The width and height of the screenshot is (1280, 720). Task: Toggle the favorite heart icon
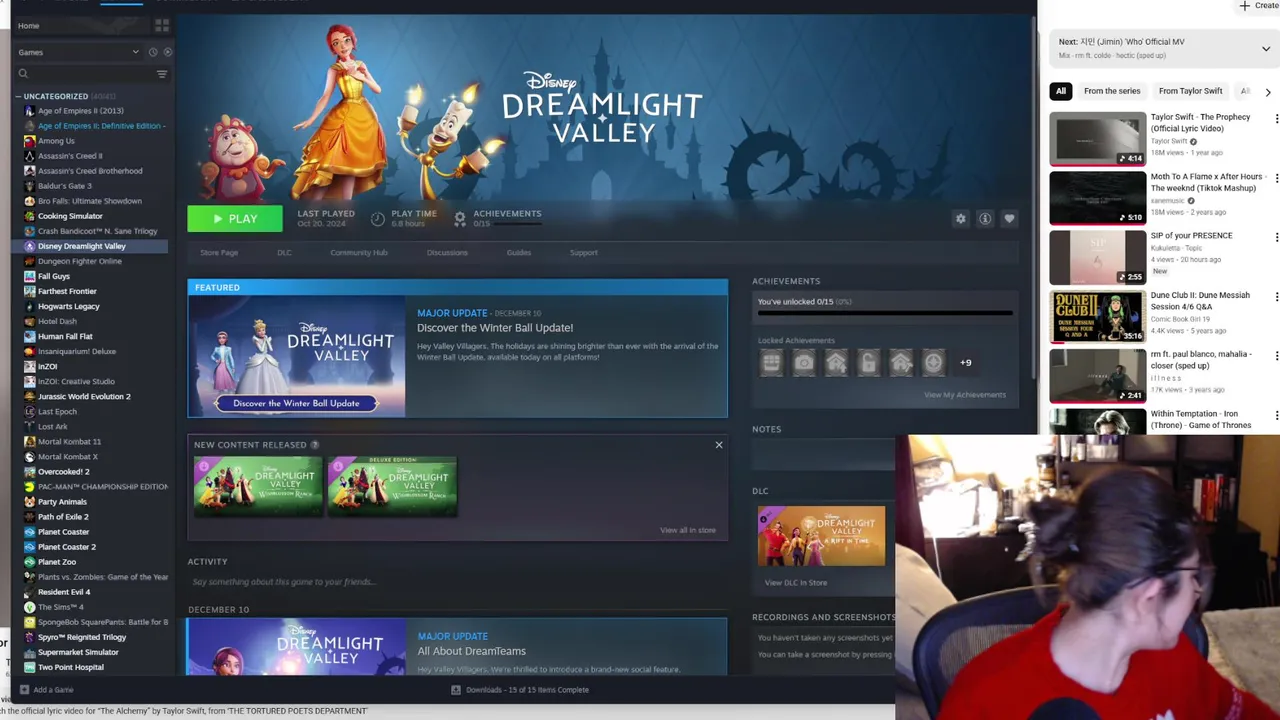click(1009, 219)
